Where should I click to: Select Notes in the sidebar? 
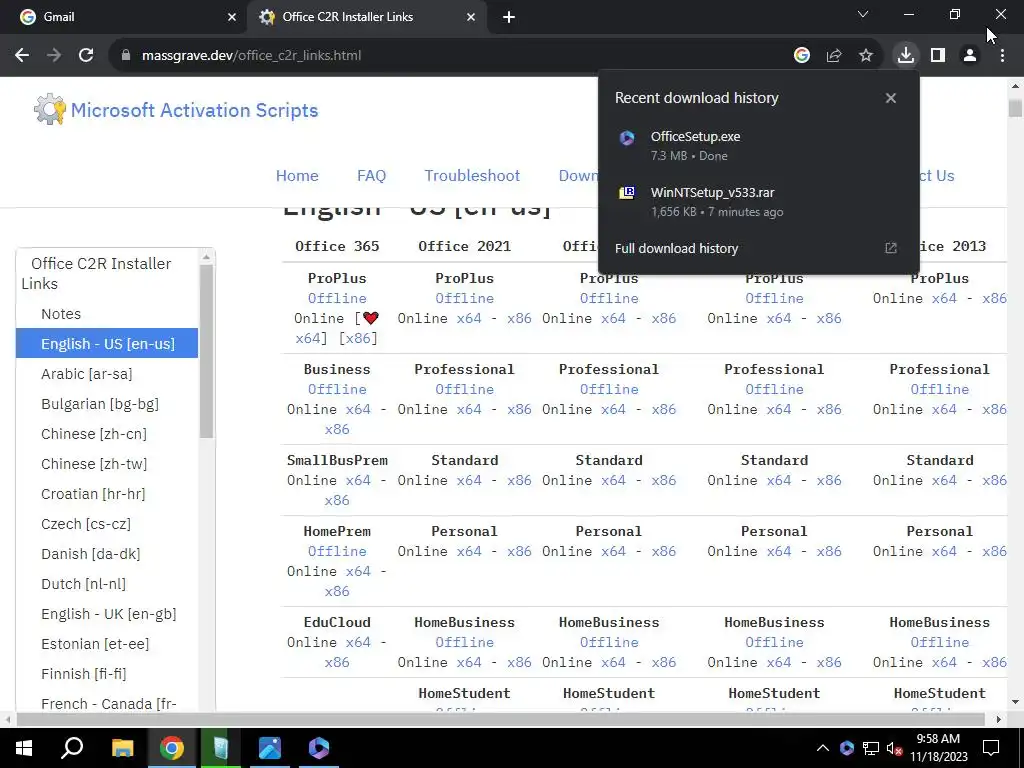107,314
